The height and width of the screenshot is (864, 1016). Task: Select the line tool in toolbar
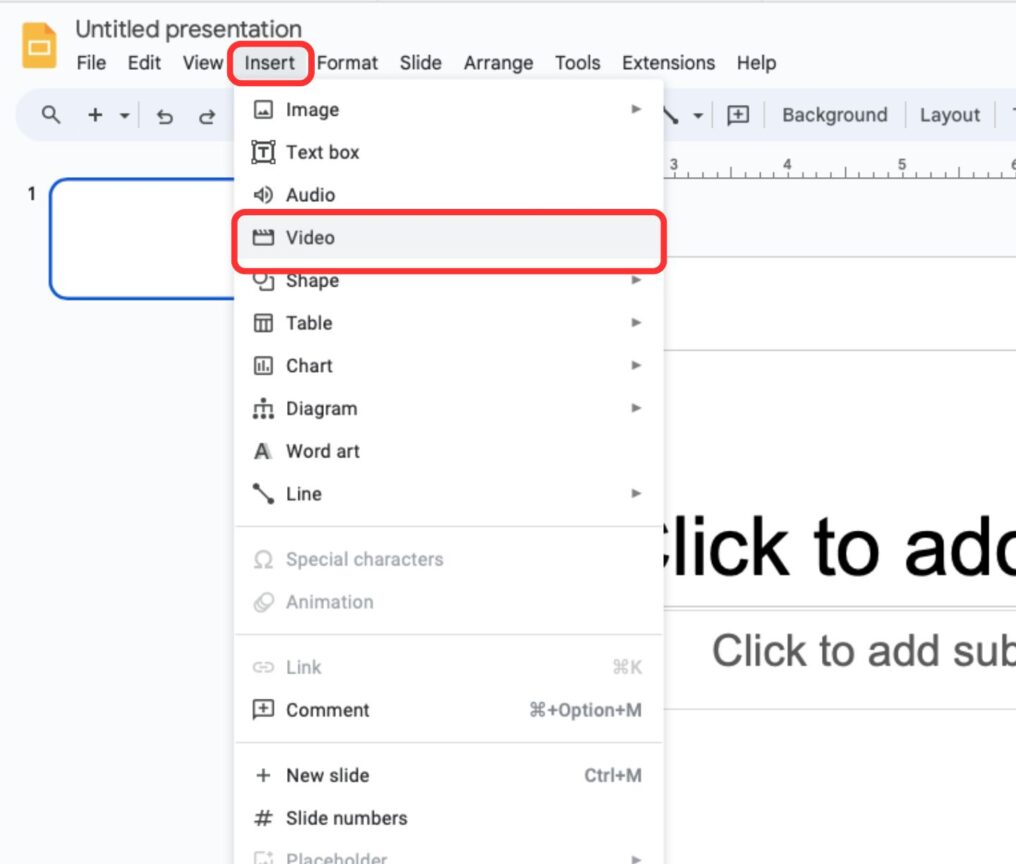(x=671, y=115)
